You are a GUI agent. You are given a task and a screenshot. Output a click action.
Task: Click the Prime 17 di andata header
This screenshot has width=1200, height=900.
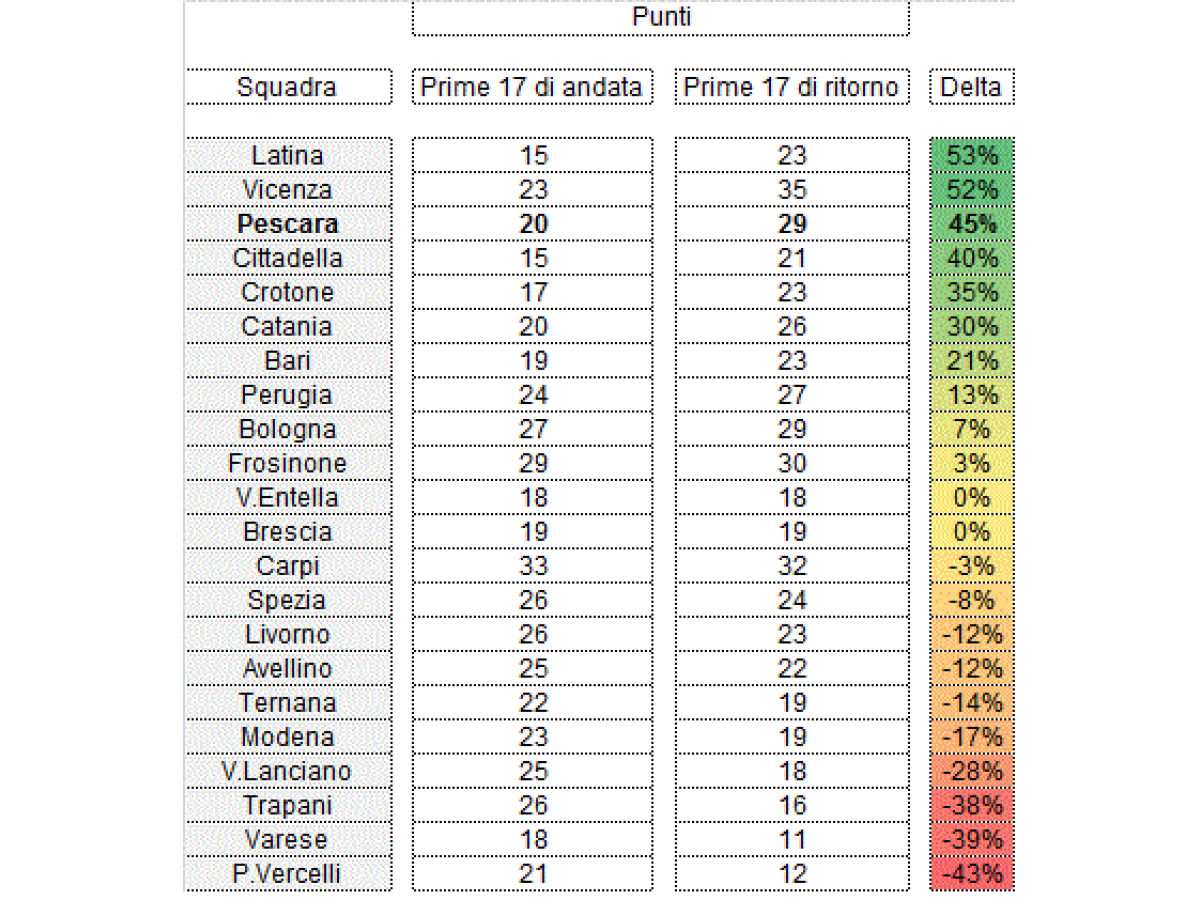(532, 87)
